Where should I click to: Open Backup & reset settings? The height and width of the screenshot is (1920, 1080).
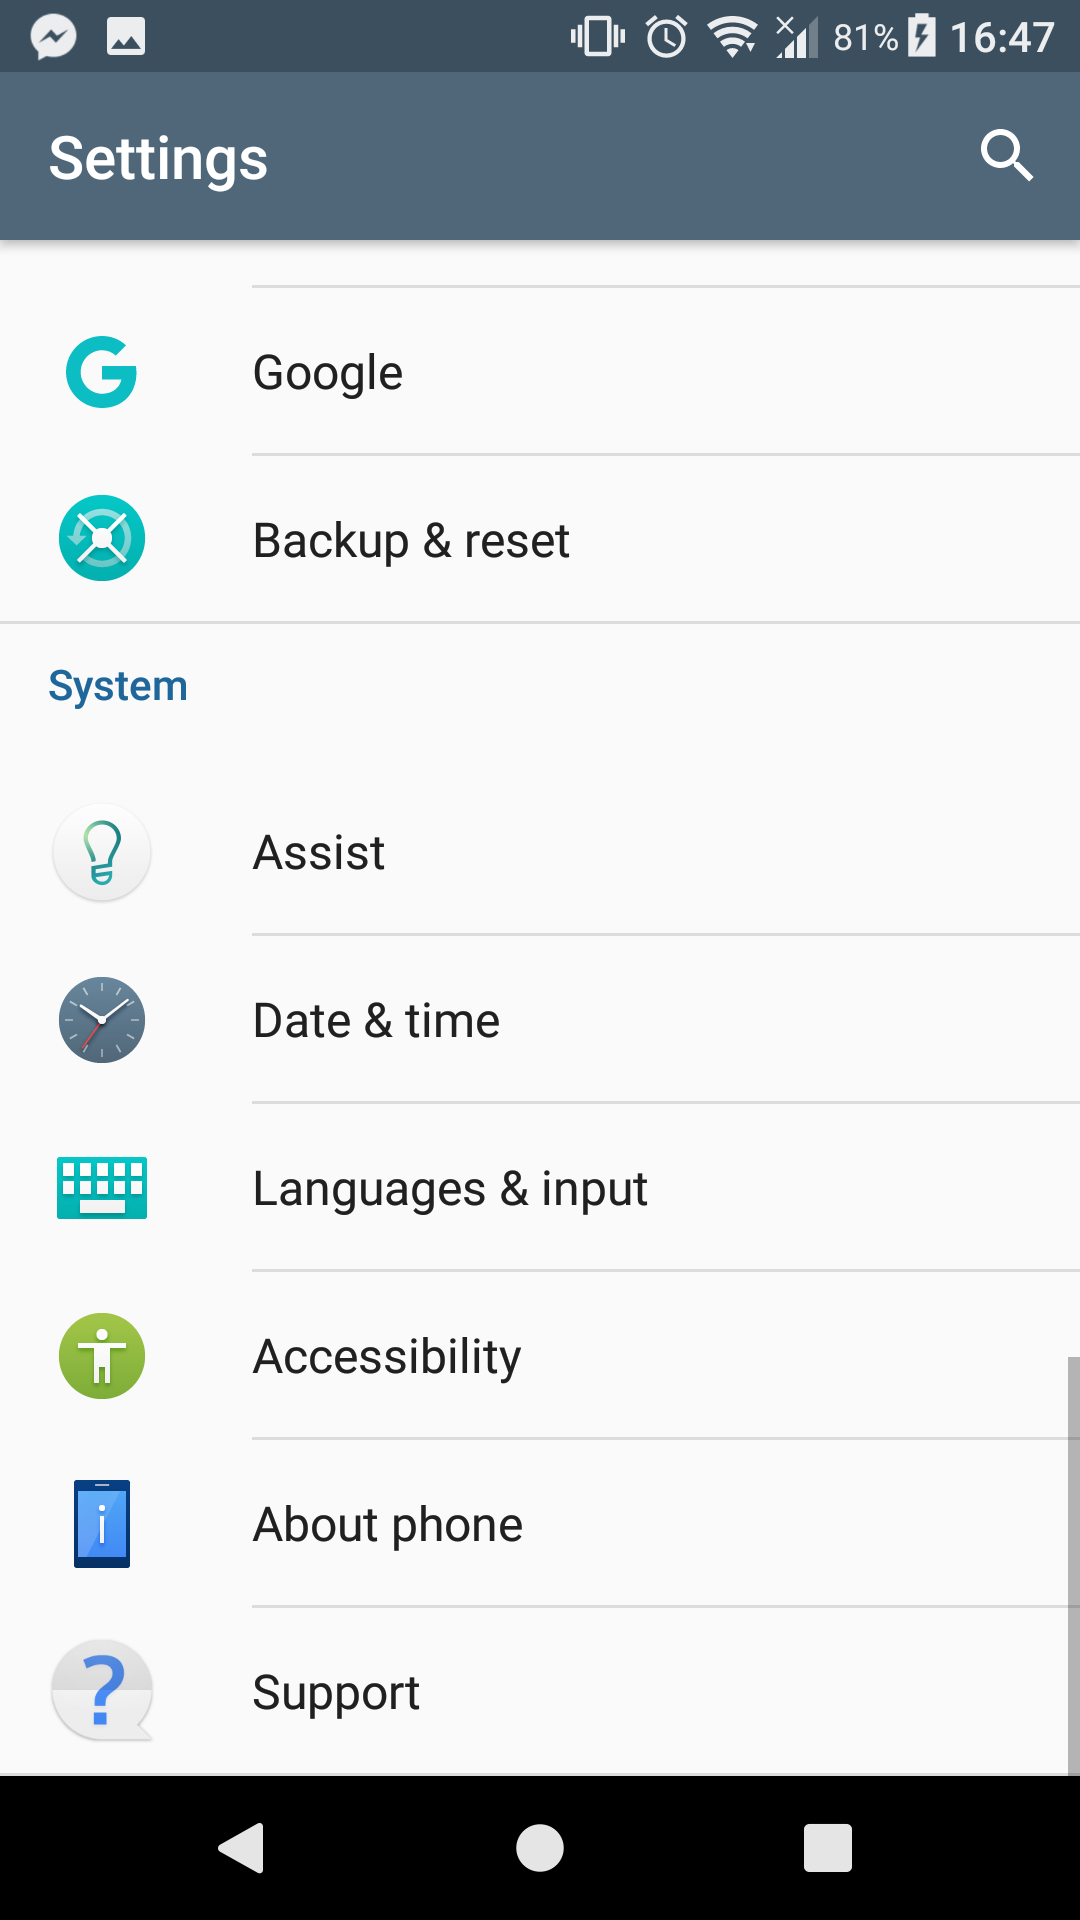click(x=411, y=541)
